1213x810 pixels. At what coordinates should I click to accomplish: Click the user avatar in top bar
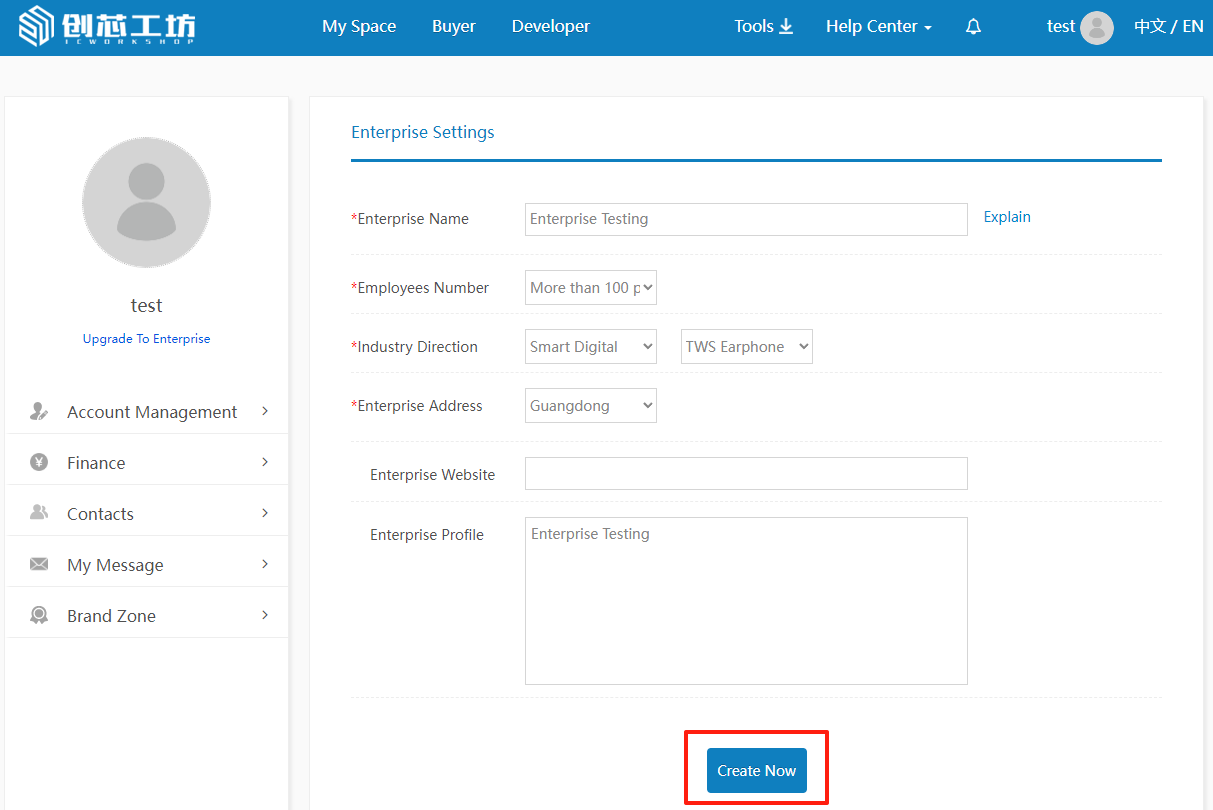point(1097,27)
